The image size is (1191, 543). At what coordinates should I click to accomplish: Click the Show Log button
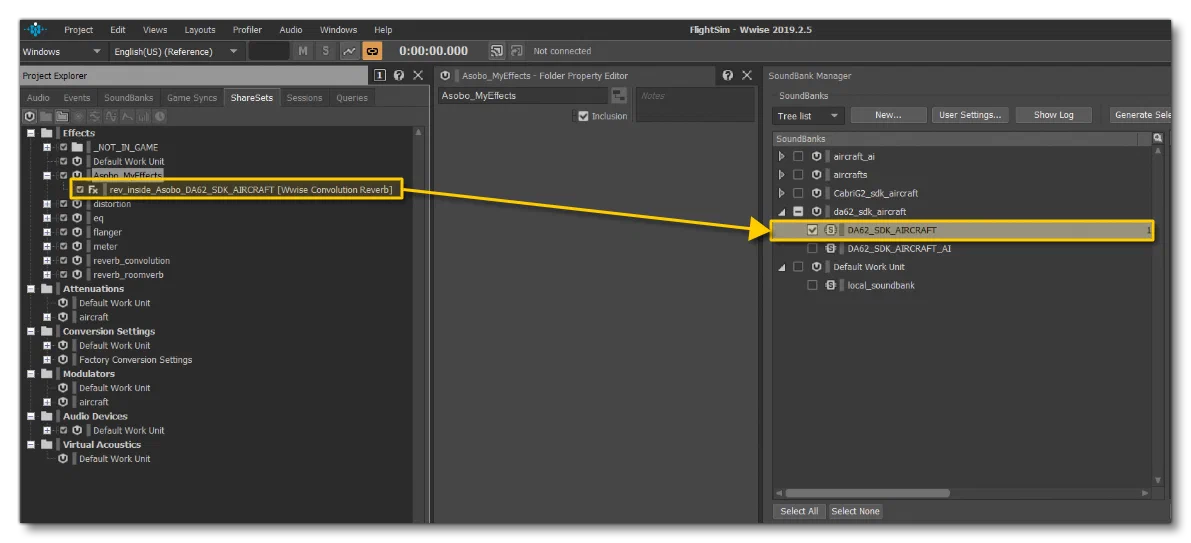[1054, 115]
